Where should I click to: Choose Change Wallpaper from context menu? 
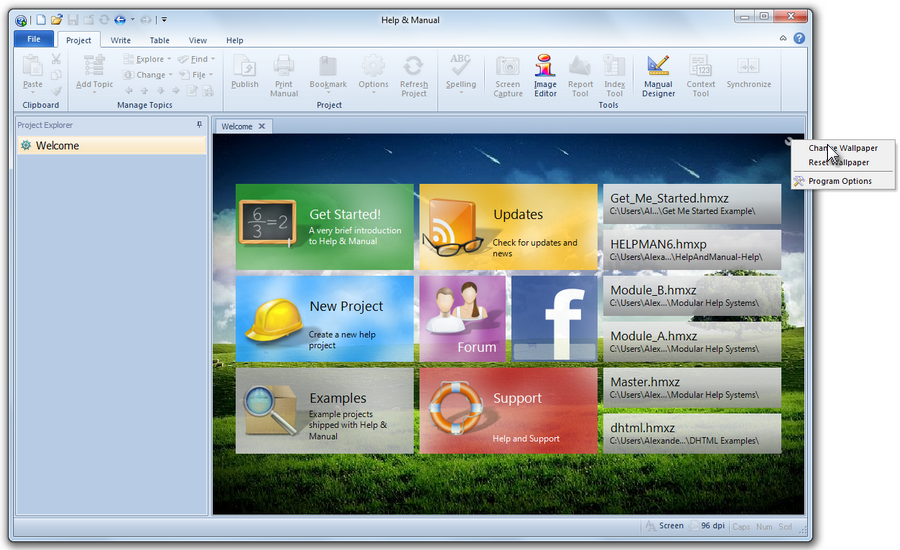pos(843,148)
